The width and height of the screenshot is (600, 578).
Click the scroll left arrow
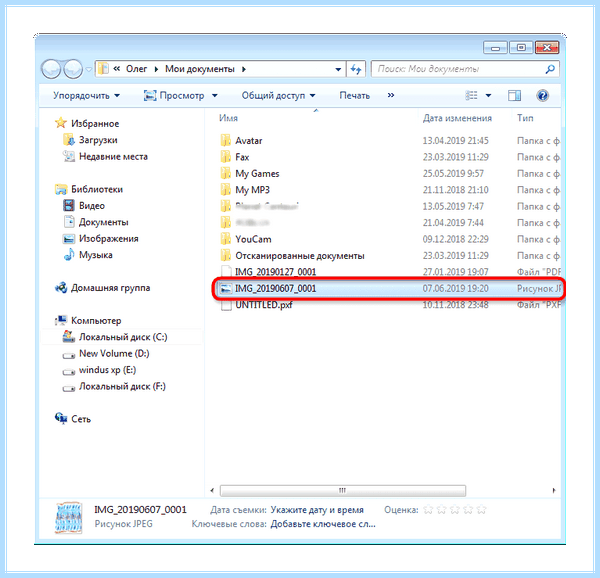[212, 490]
